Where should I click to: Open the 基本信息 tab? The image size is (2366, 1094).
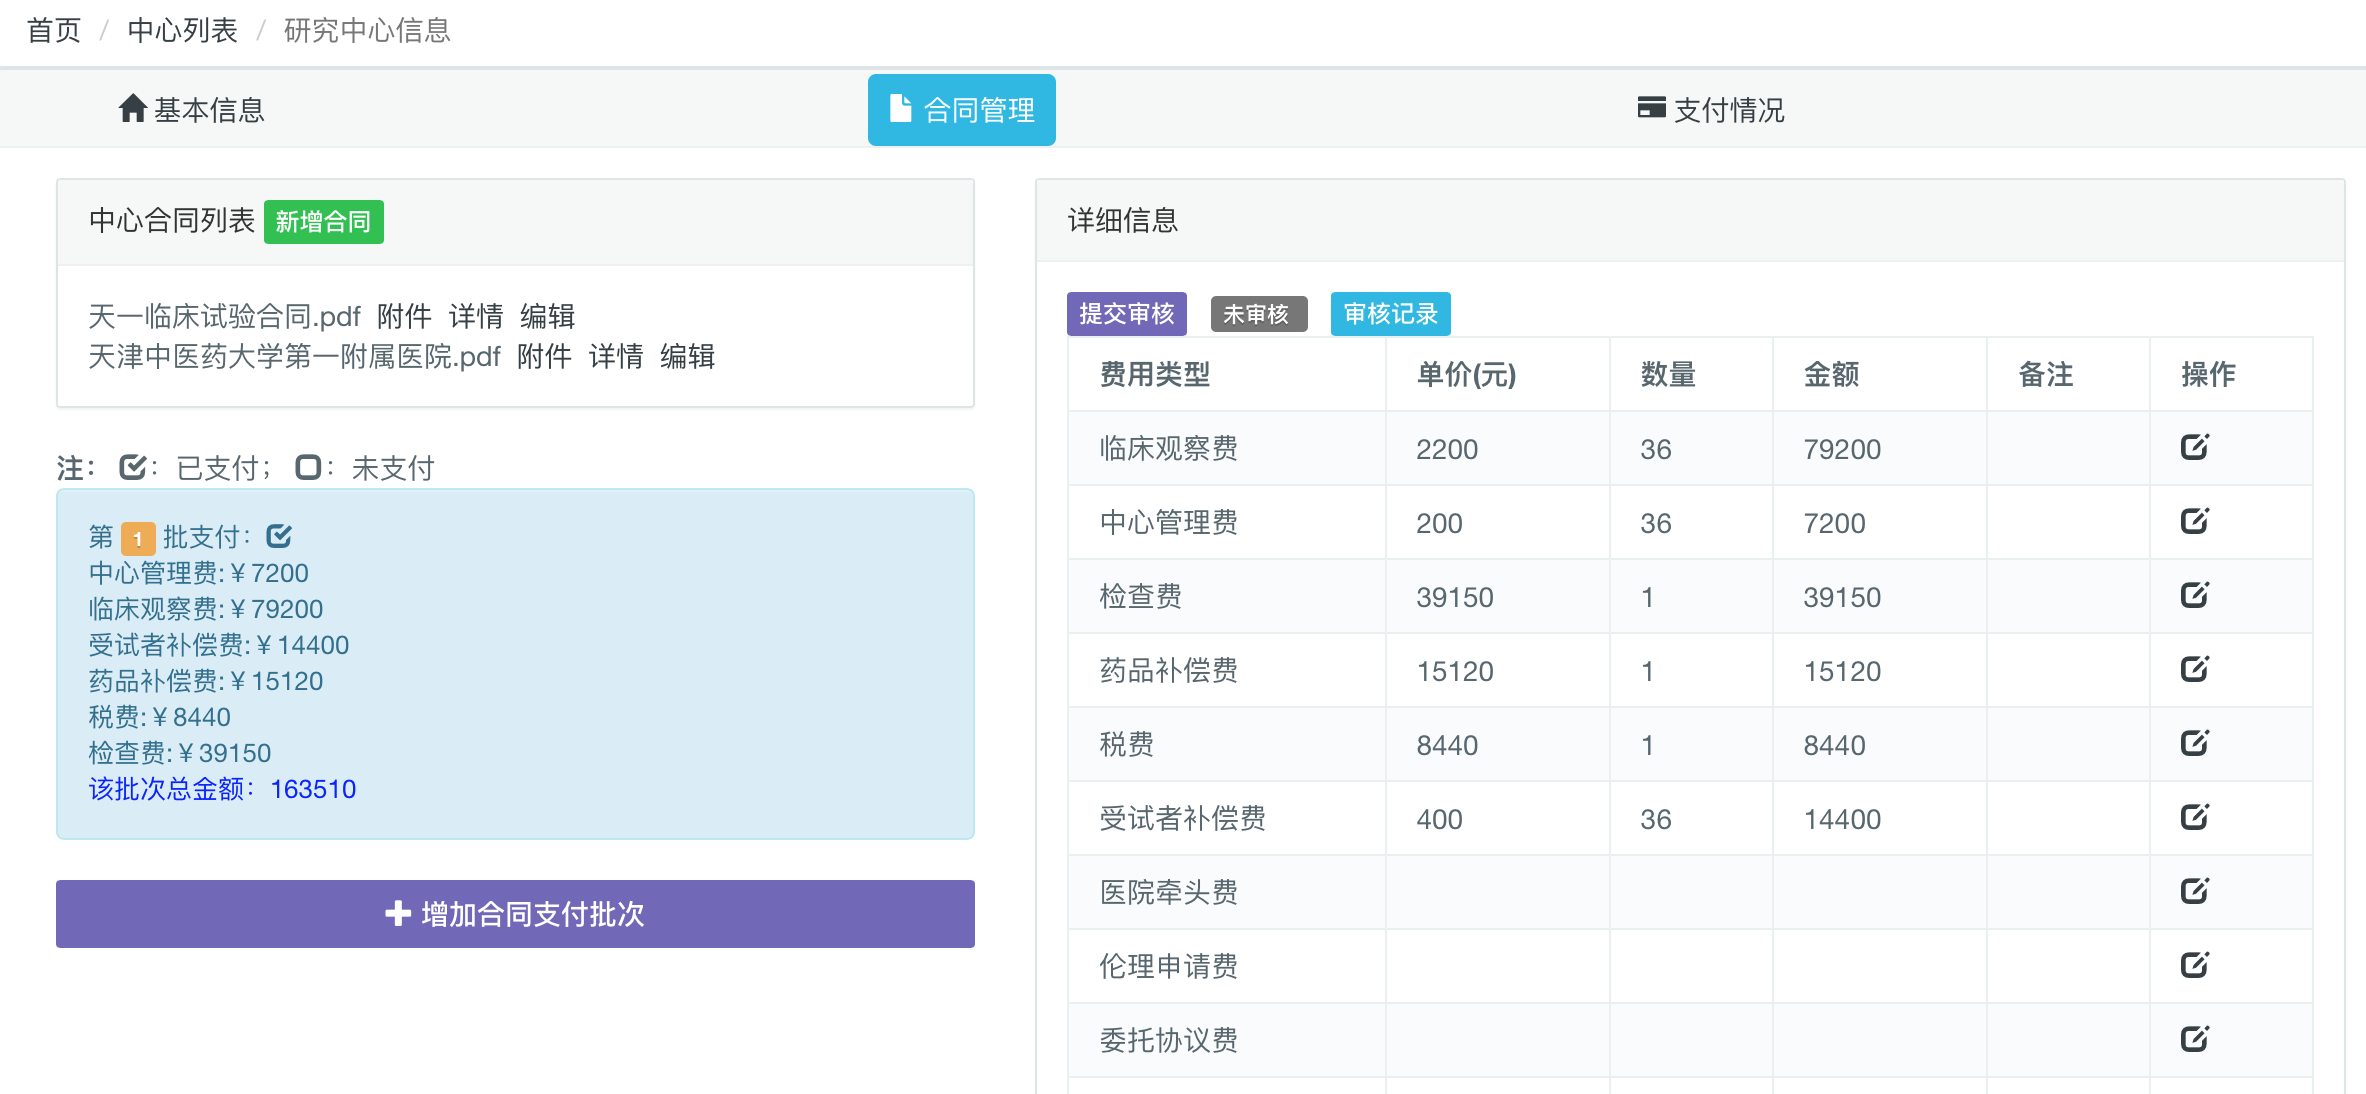(x=191, y=109)
